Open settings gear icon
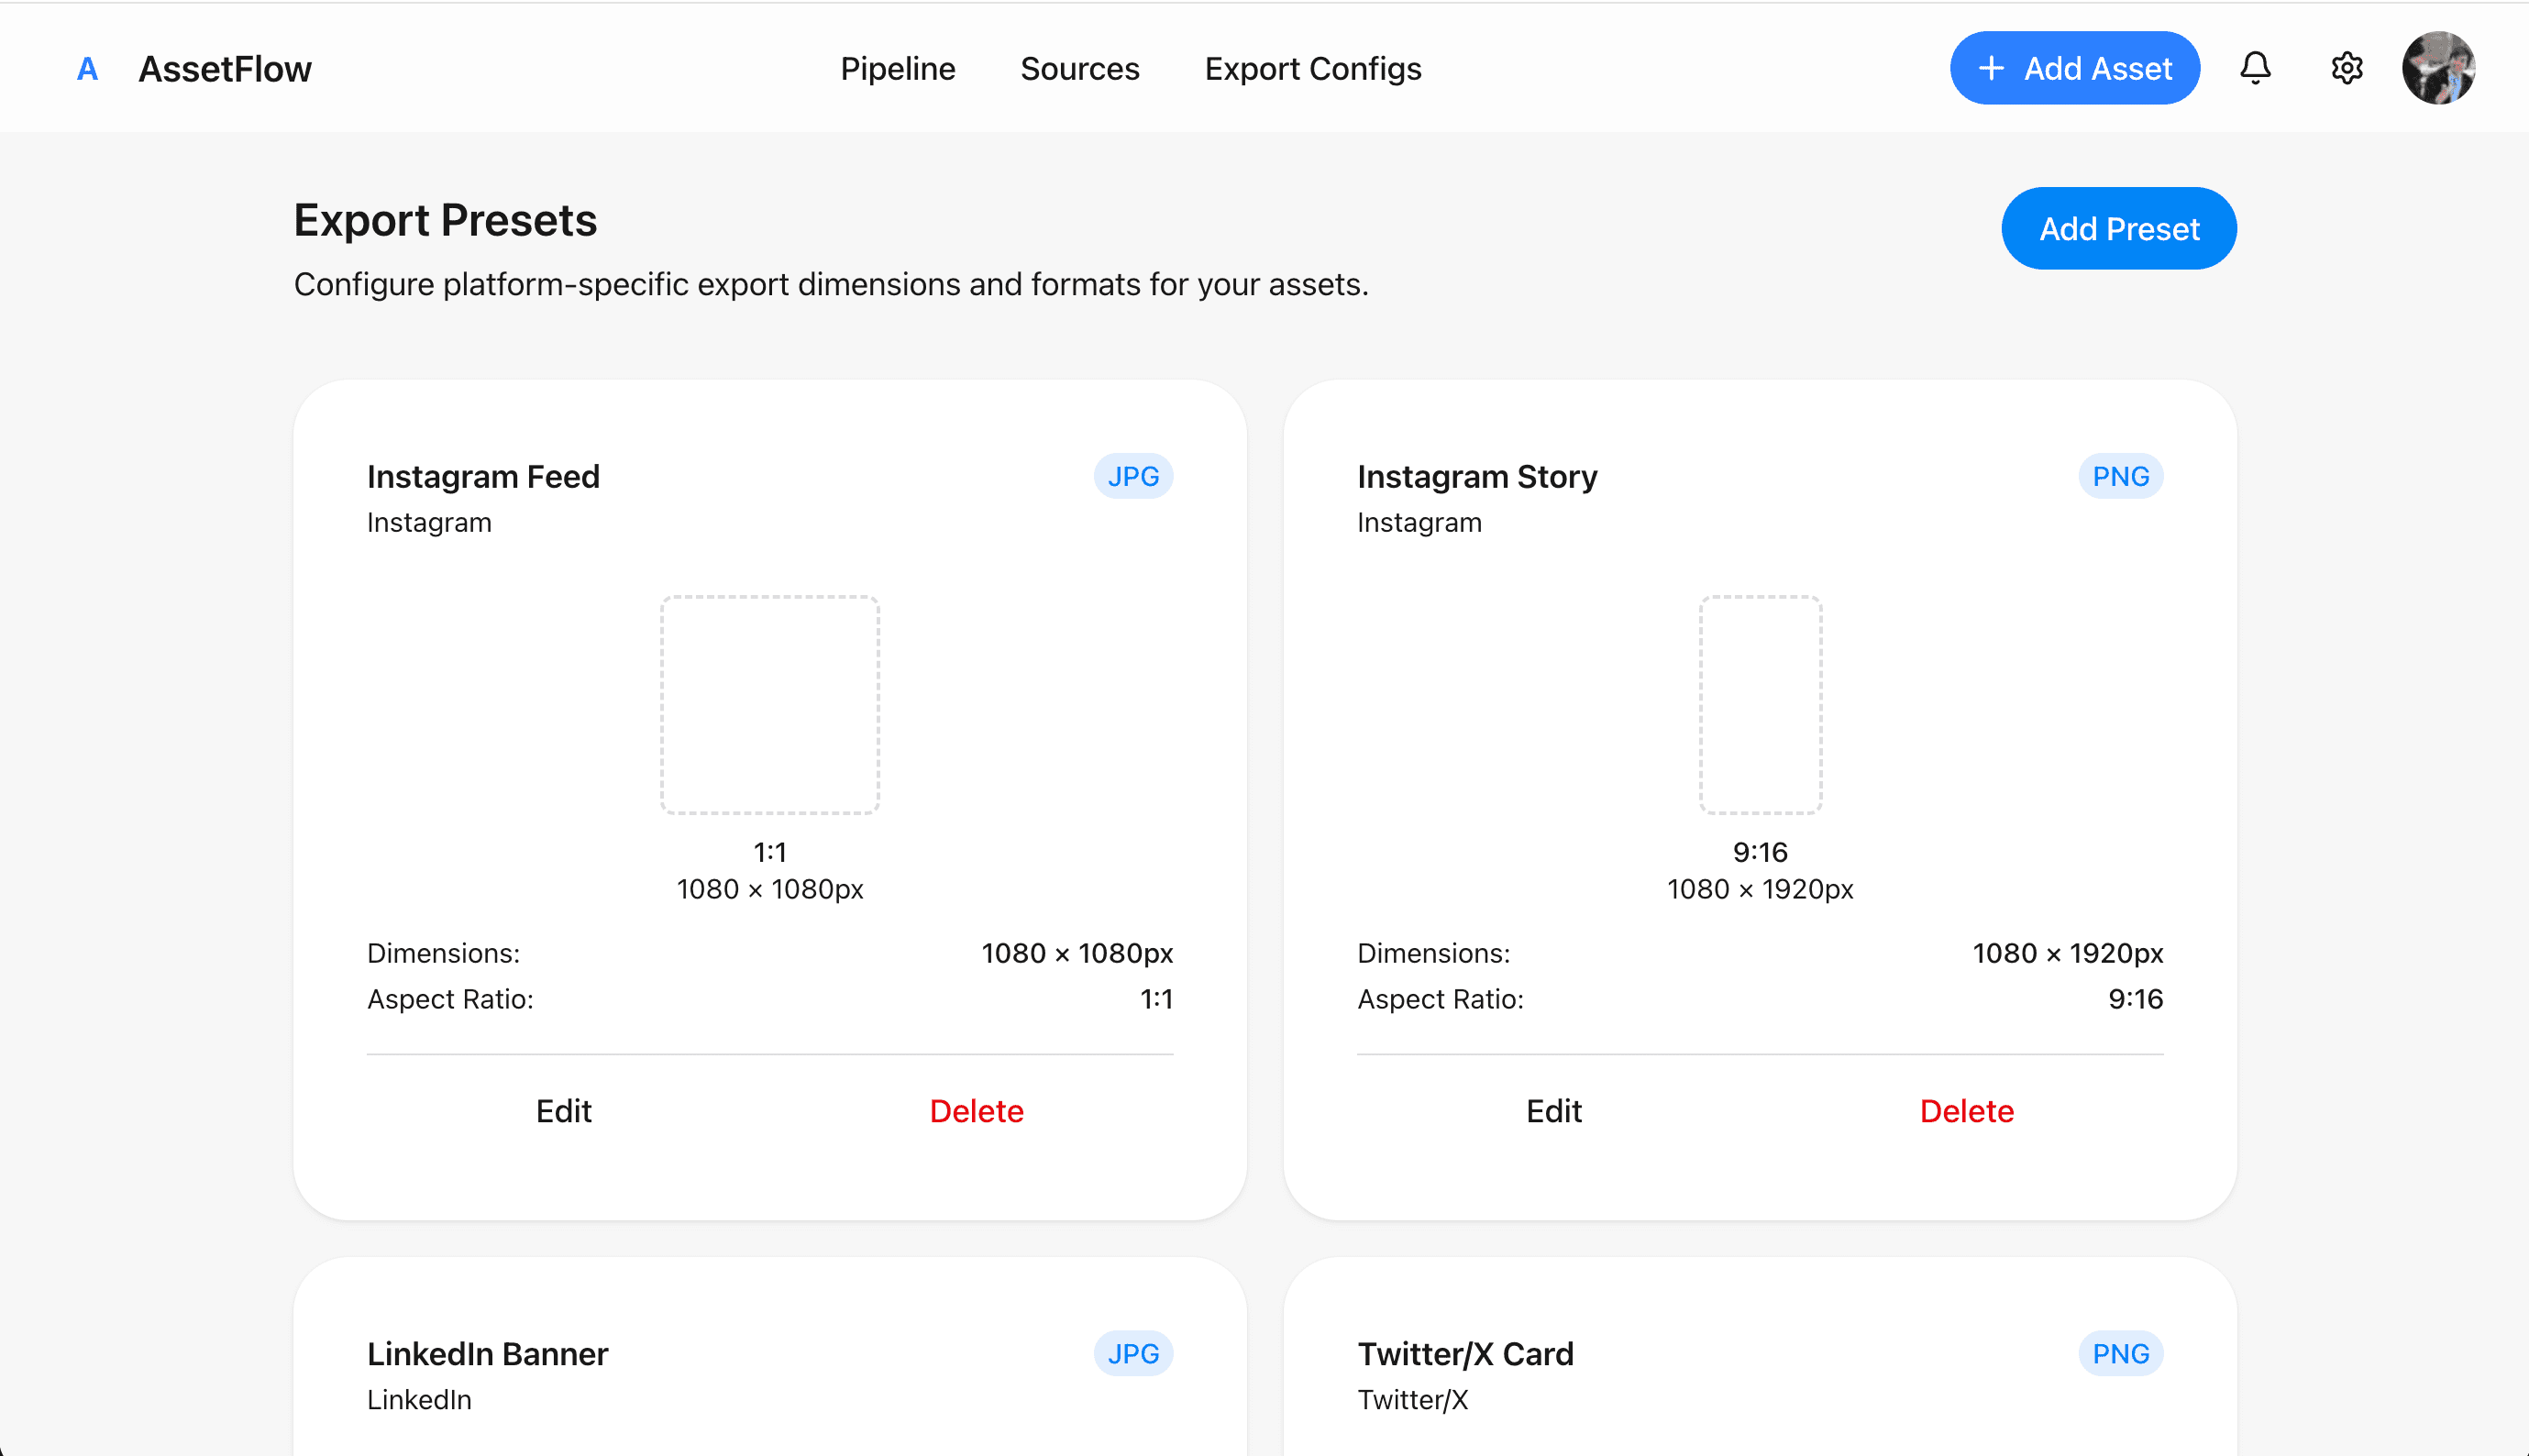 click(x=2346, y=68)
